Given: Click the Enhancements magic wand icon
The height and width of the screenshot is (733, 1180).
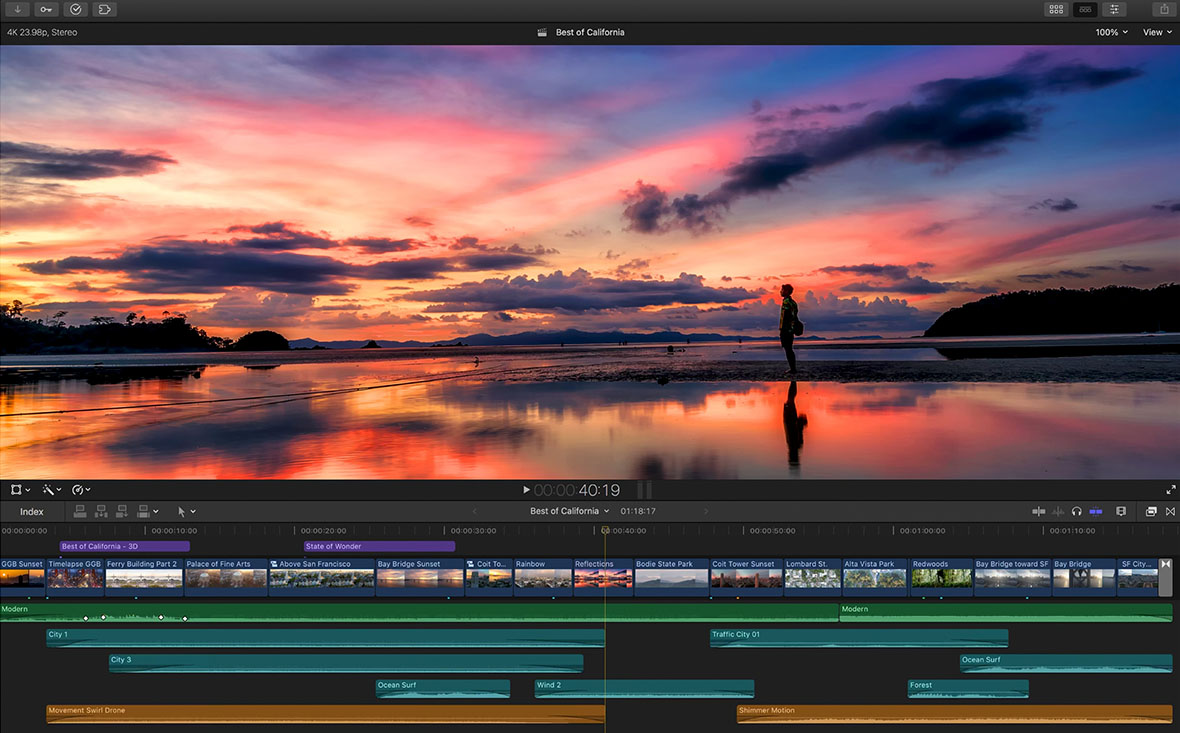Looking at the screenshot, I should tap(48, 489).
